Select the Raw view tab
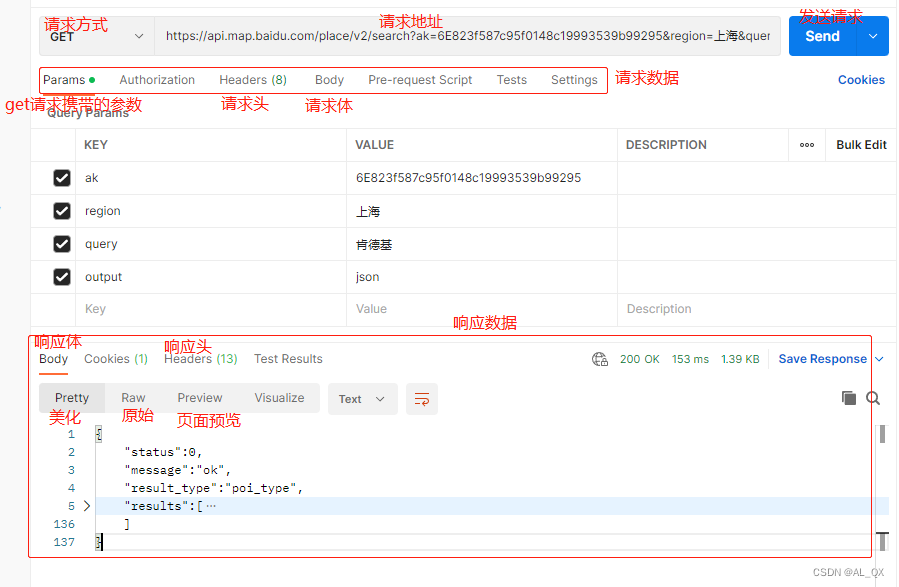899x587 pixels. (x=133, y=398)
